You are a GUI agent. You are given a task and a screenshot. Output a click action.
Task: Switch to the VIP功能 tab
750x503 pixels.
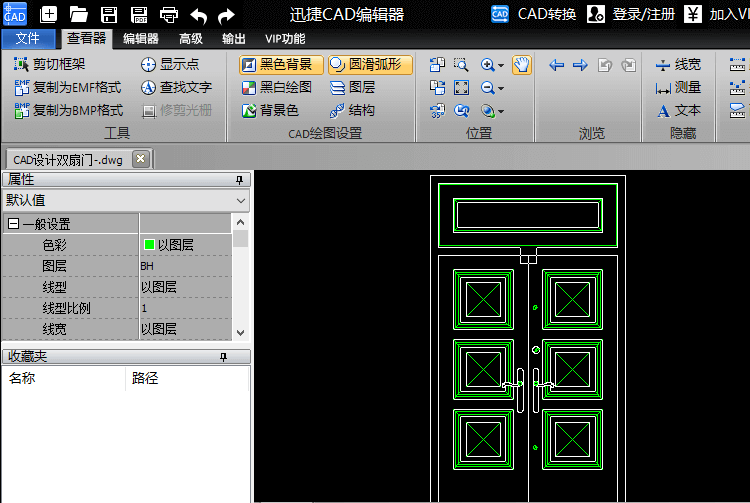point(285,39)
